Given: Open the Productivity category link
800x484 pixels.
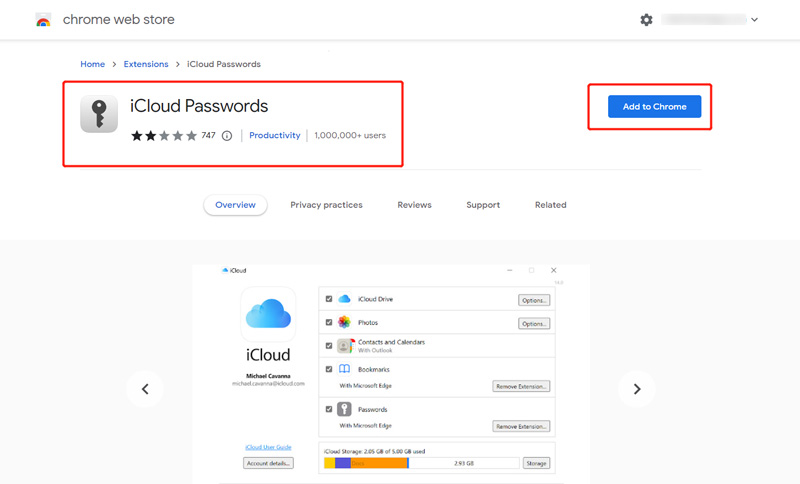Looking at the screenshot, I should [x=274, y=135].
